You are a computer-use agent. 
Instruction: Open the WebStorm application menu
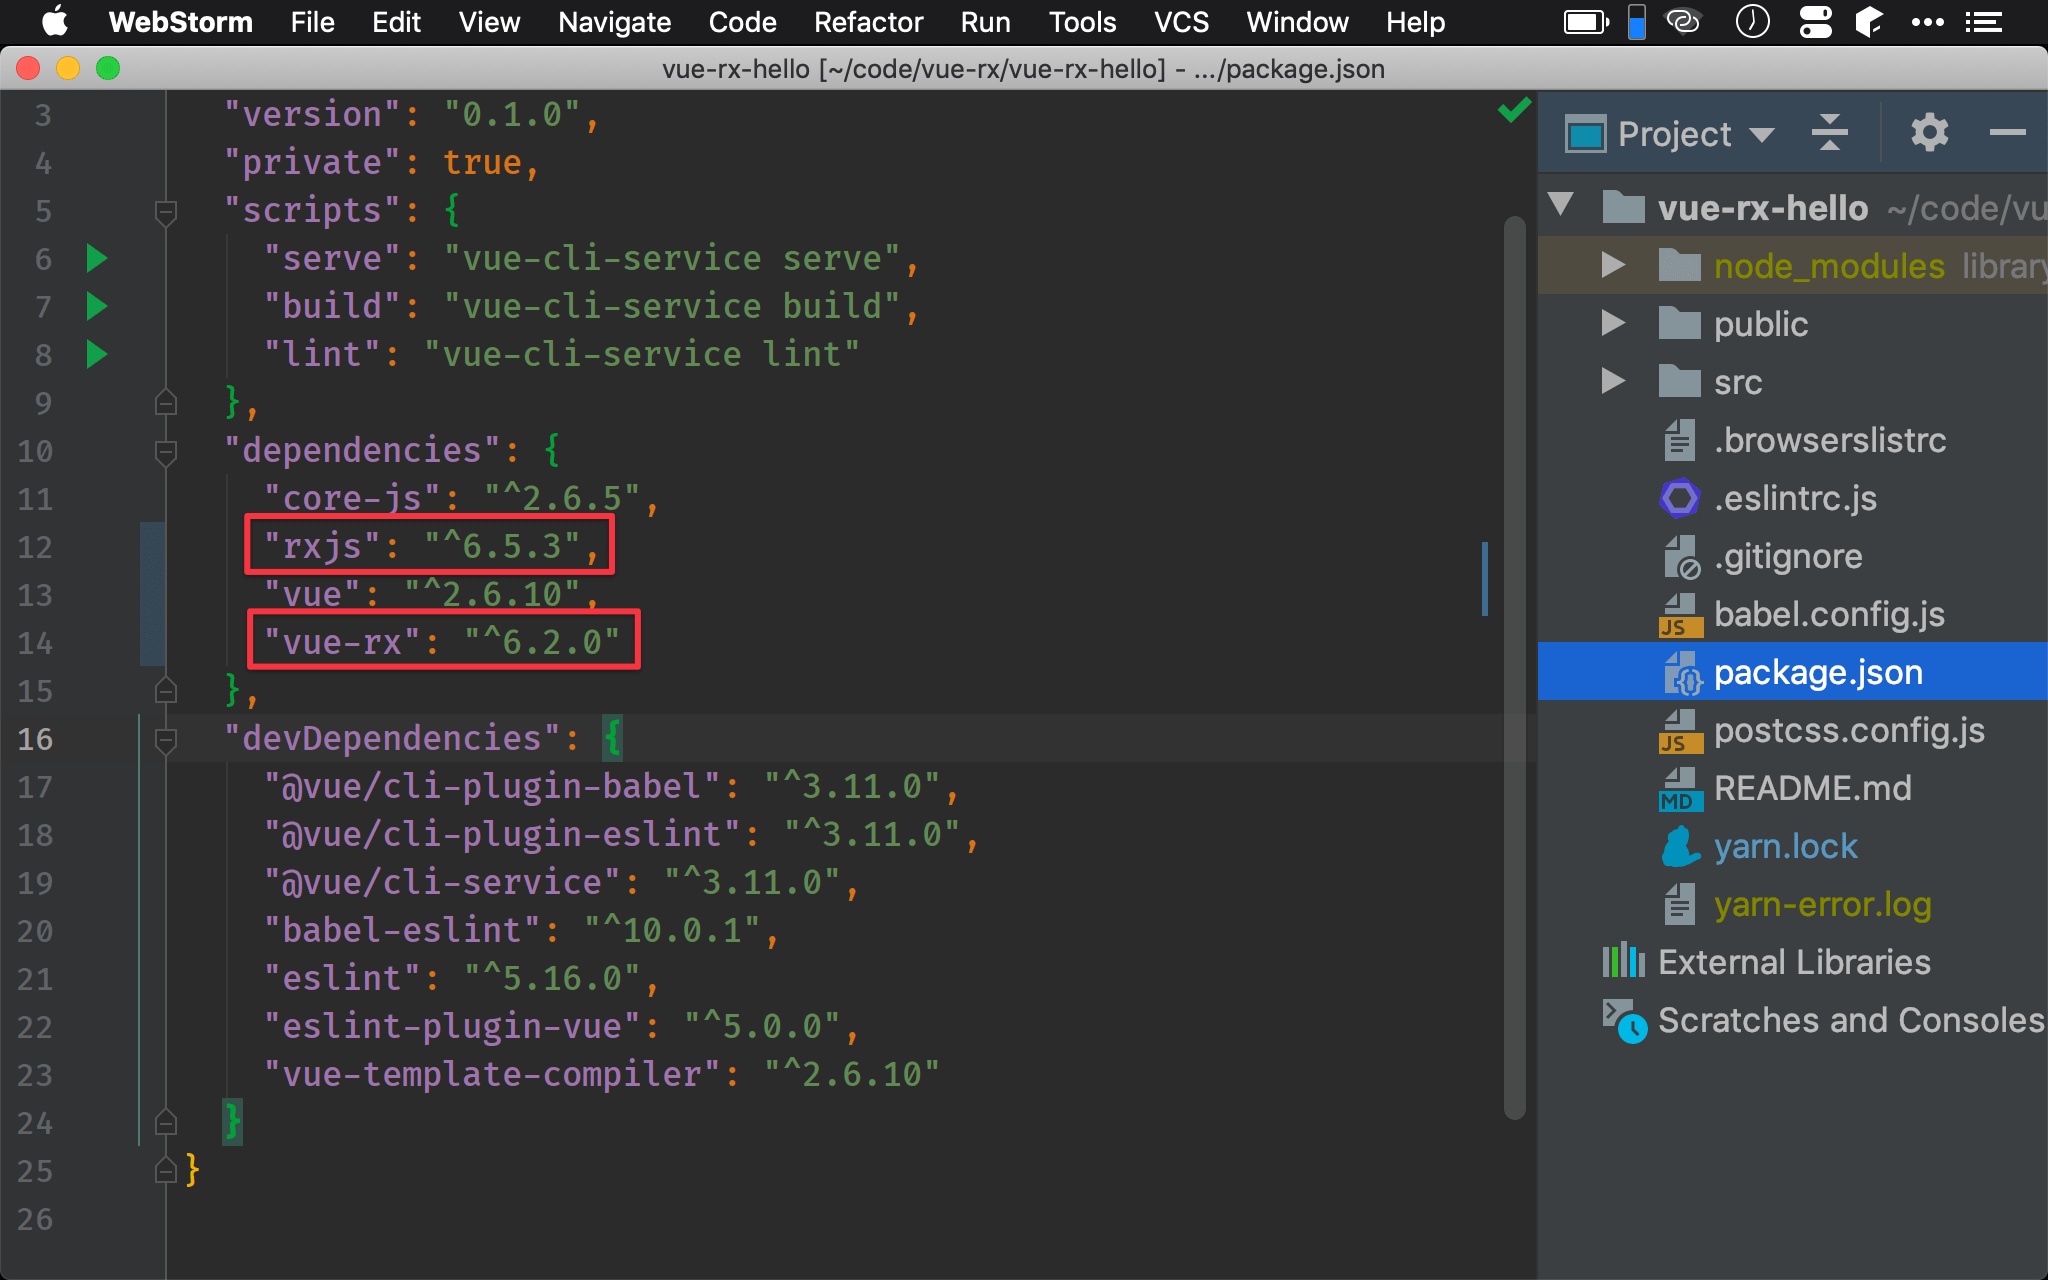(180, 21)
